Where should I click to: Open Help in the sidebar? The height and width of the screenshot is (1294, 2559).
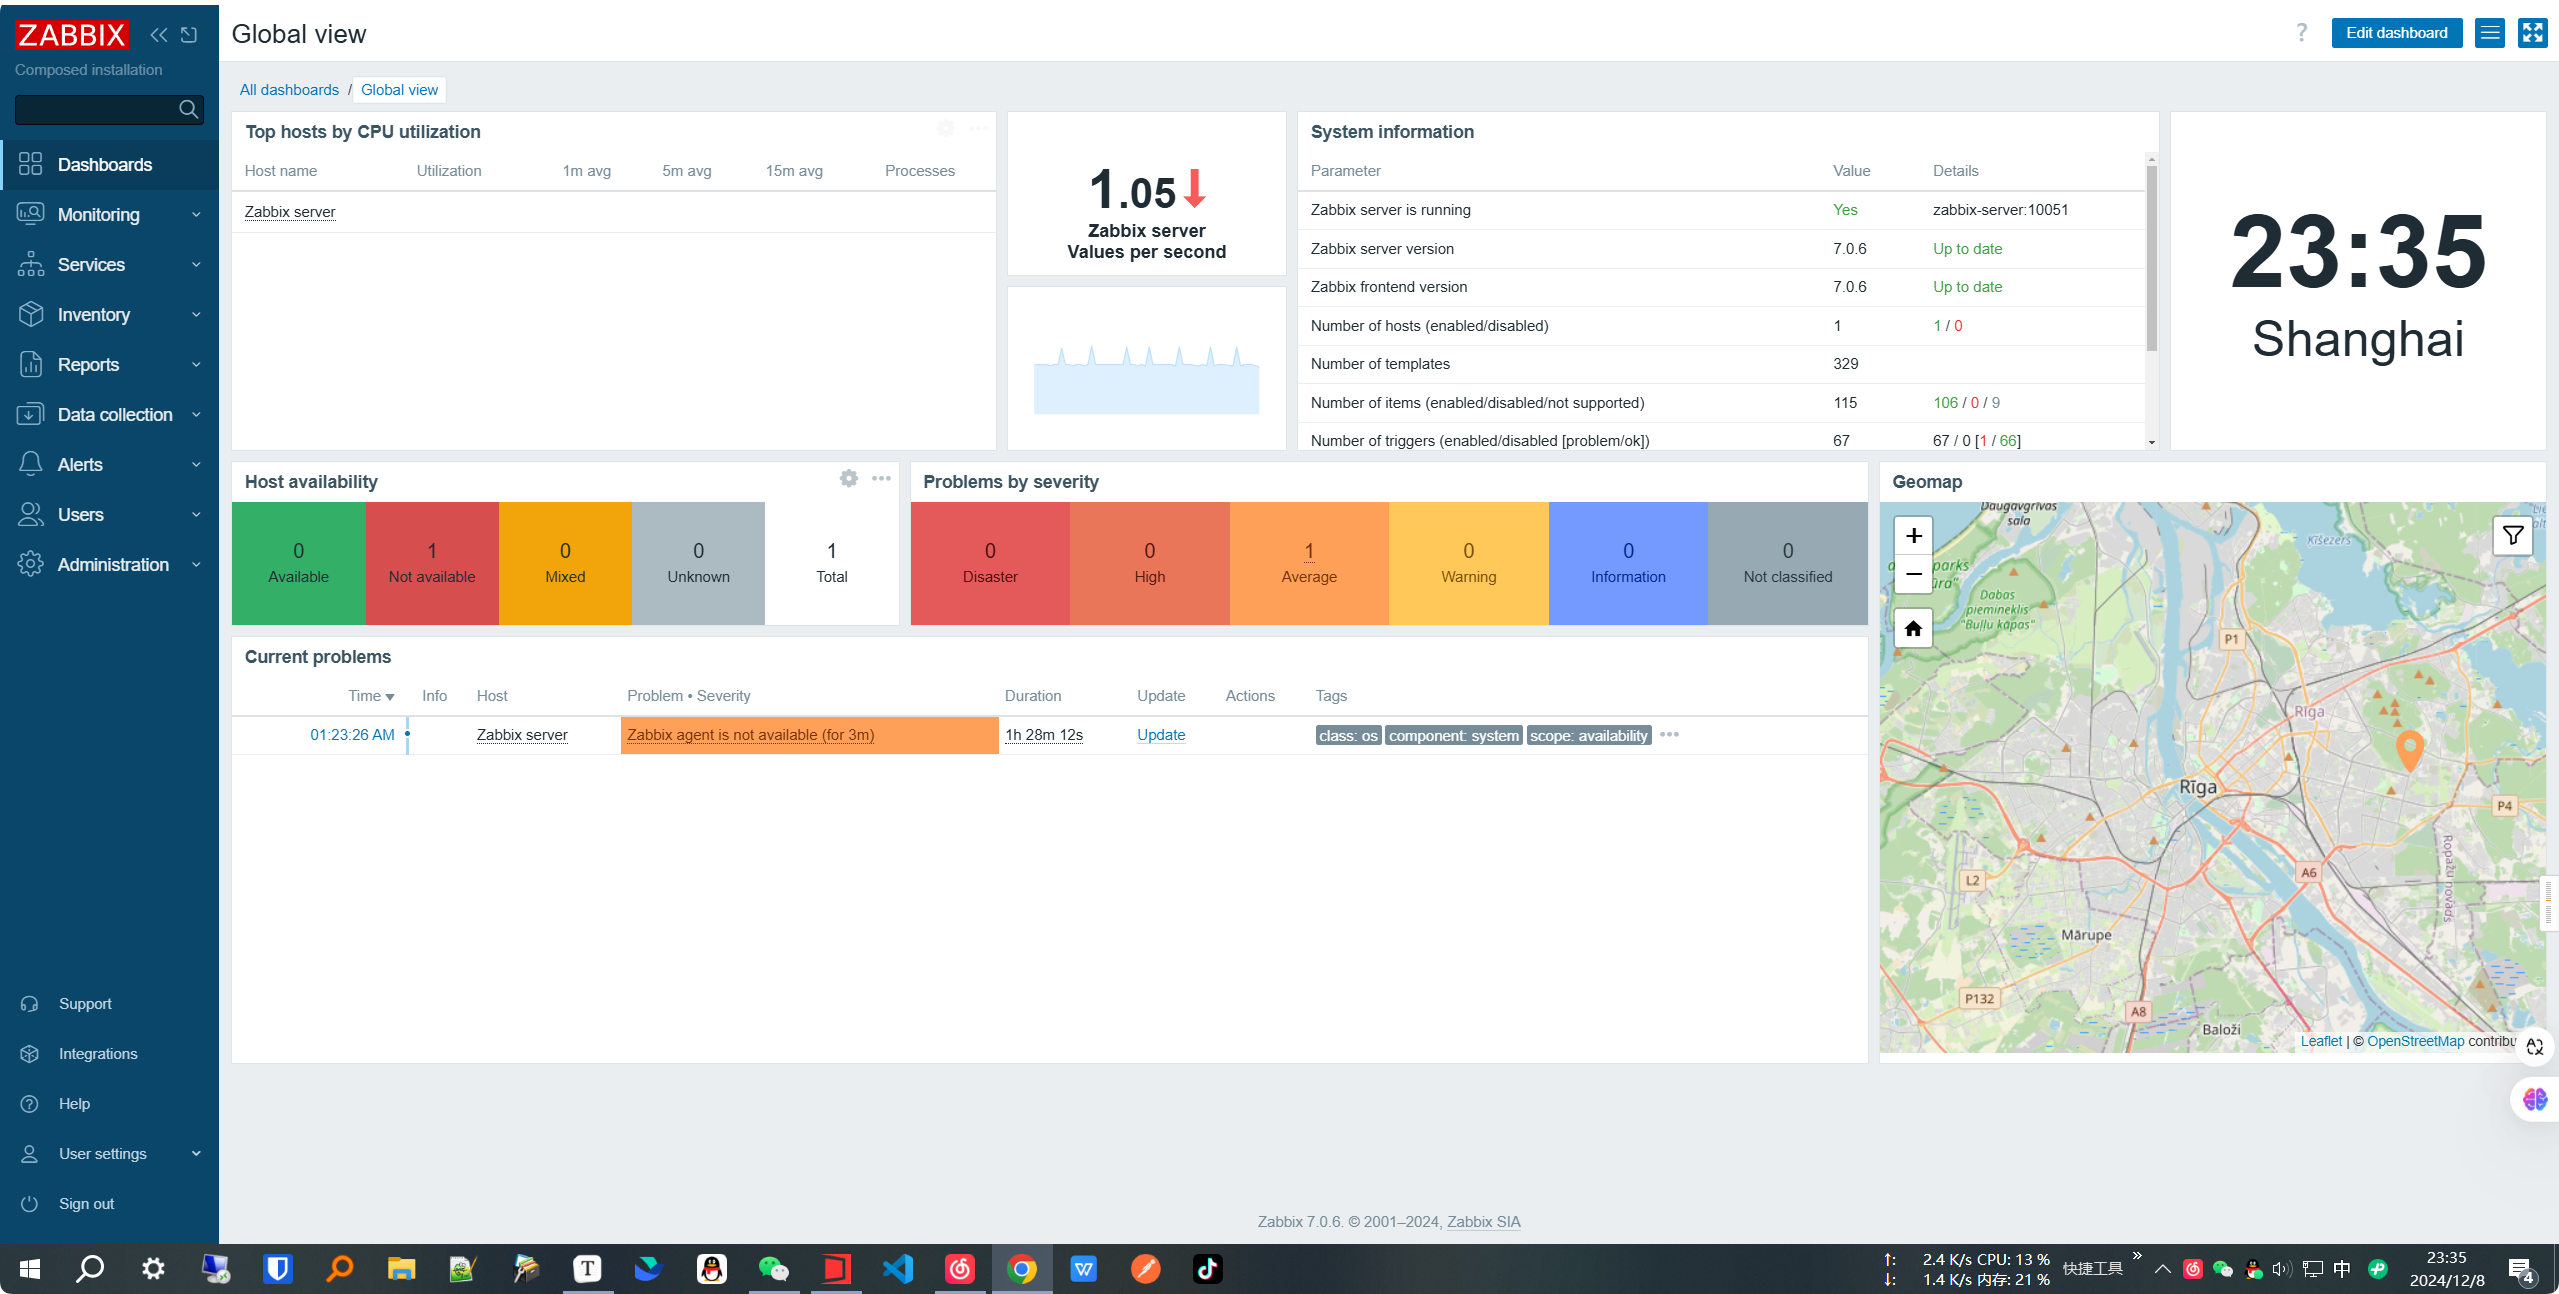tap(74, 1104)
